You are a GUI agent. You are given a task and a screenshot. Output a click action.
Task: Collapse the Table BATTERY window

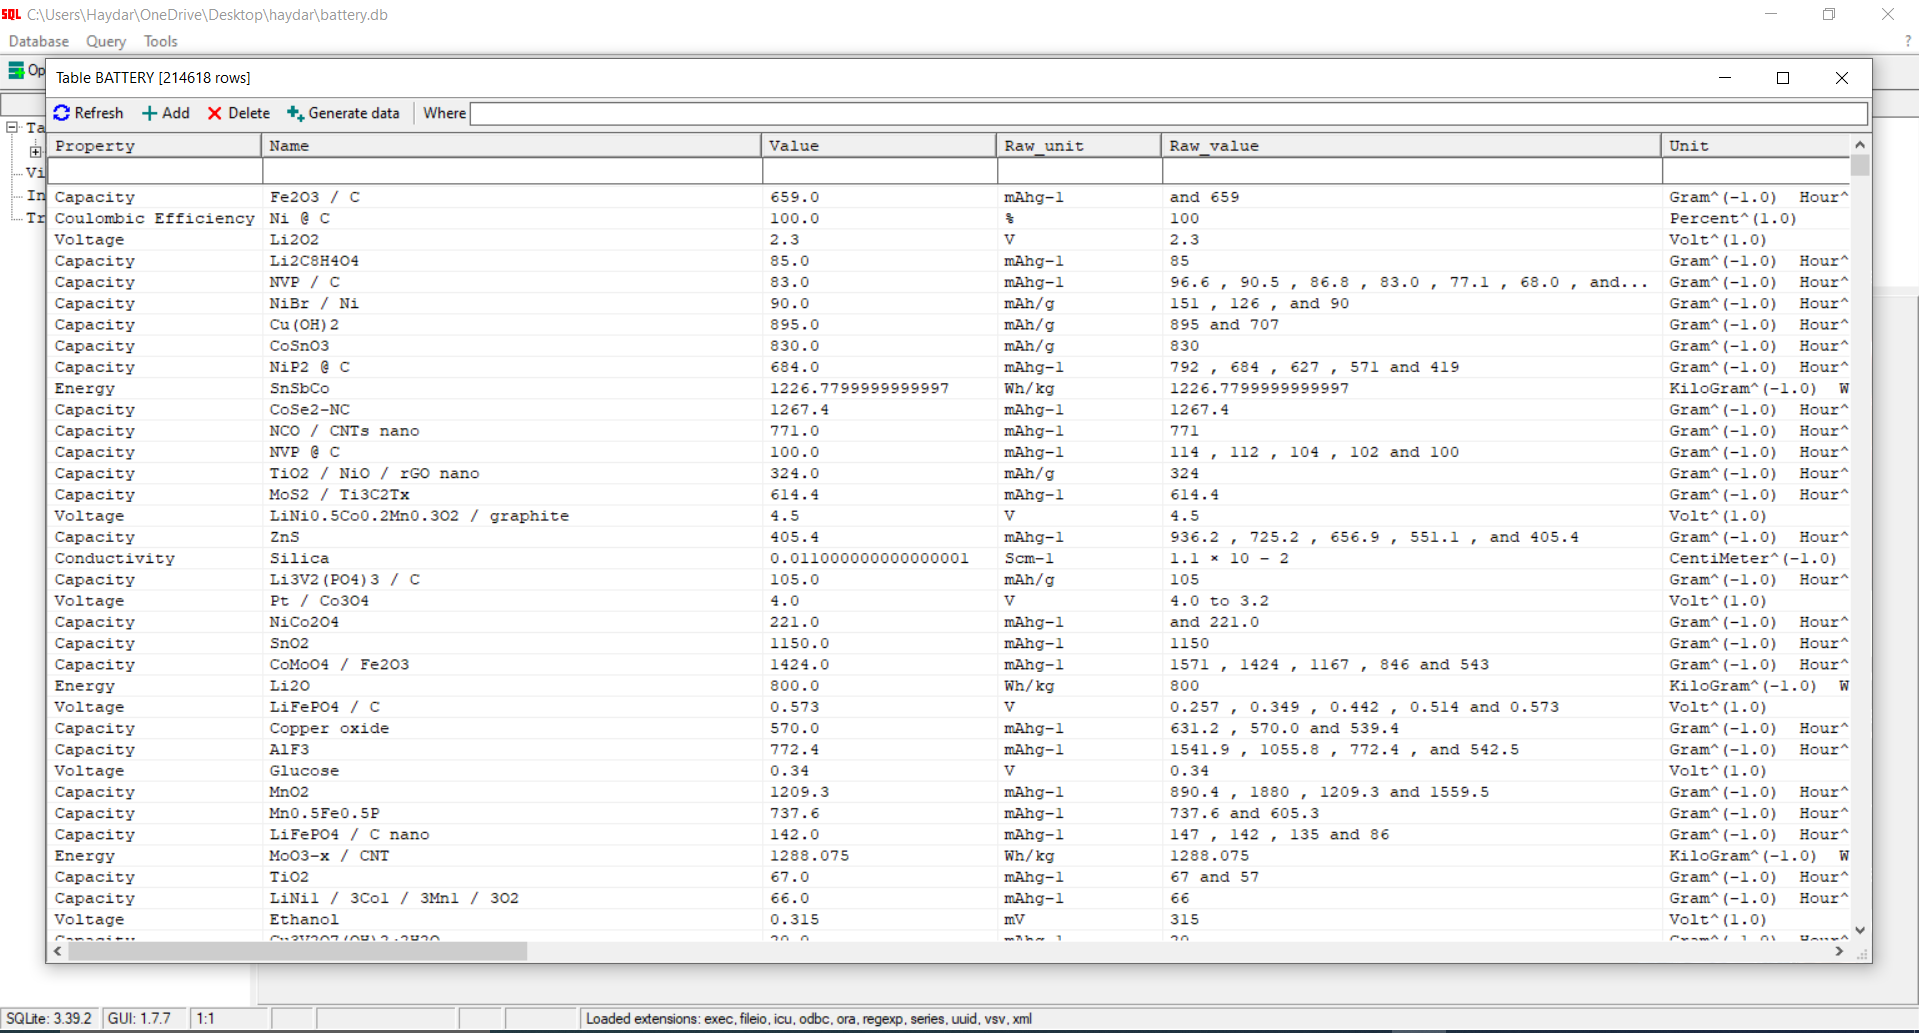pyautogui.click(x=1725, y=77)
